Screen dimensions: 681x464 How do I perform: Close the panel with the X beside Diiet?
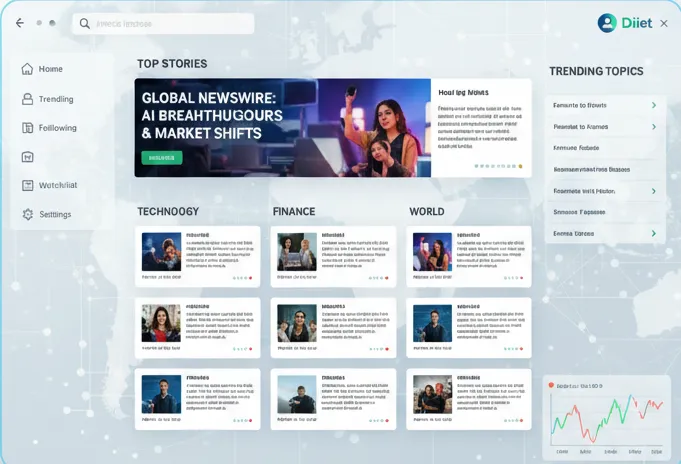[x=664, y=23]
